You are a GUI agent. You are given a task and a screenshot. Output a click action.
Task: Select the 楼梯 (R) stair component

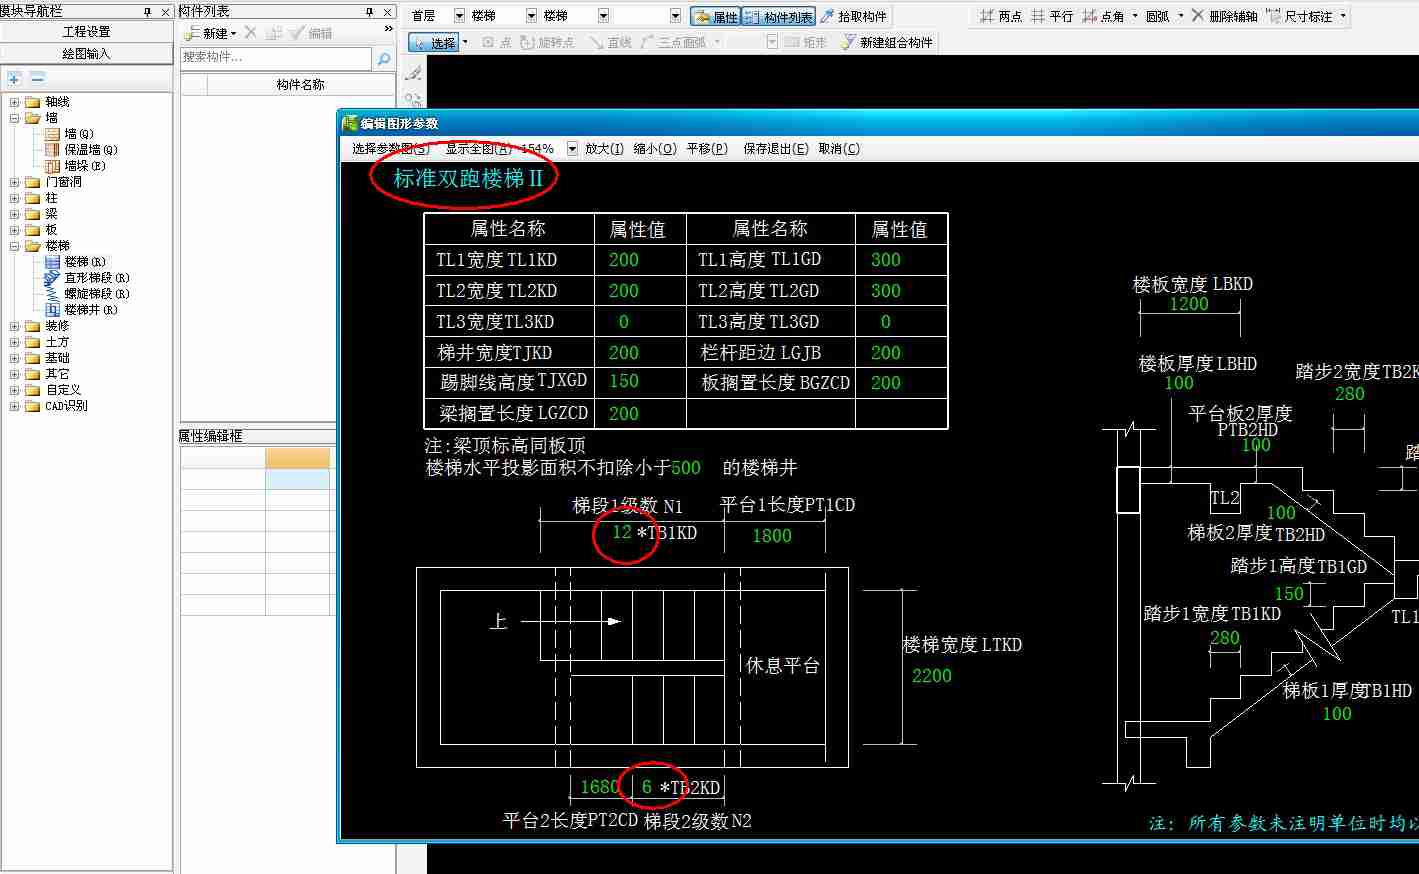(75, 262)
